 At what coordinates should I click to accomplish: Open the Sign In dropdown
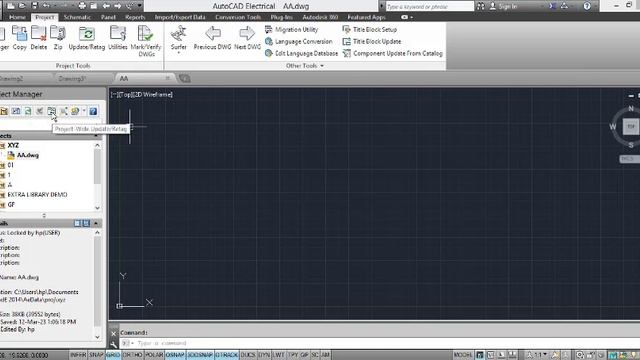click(x=542, y=6)
